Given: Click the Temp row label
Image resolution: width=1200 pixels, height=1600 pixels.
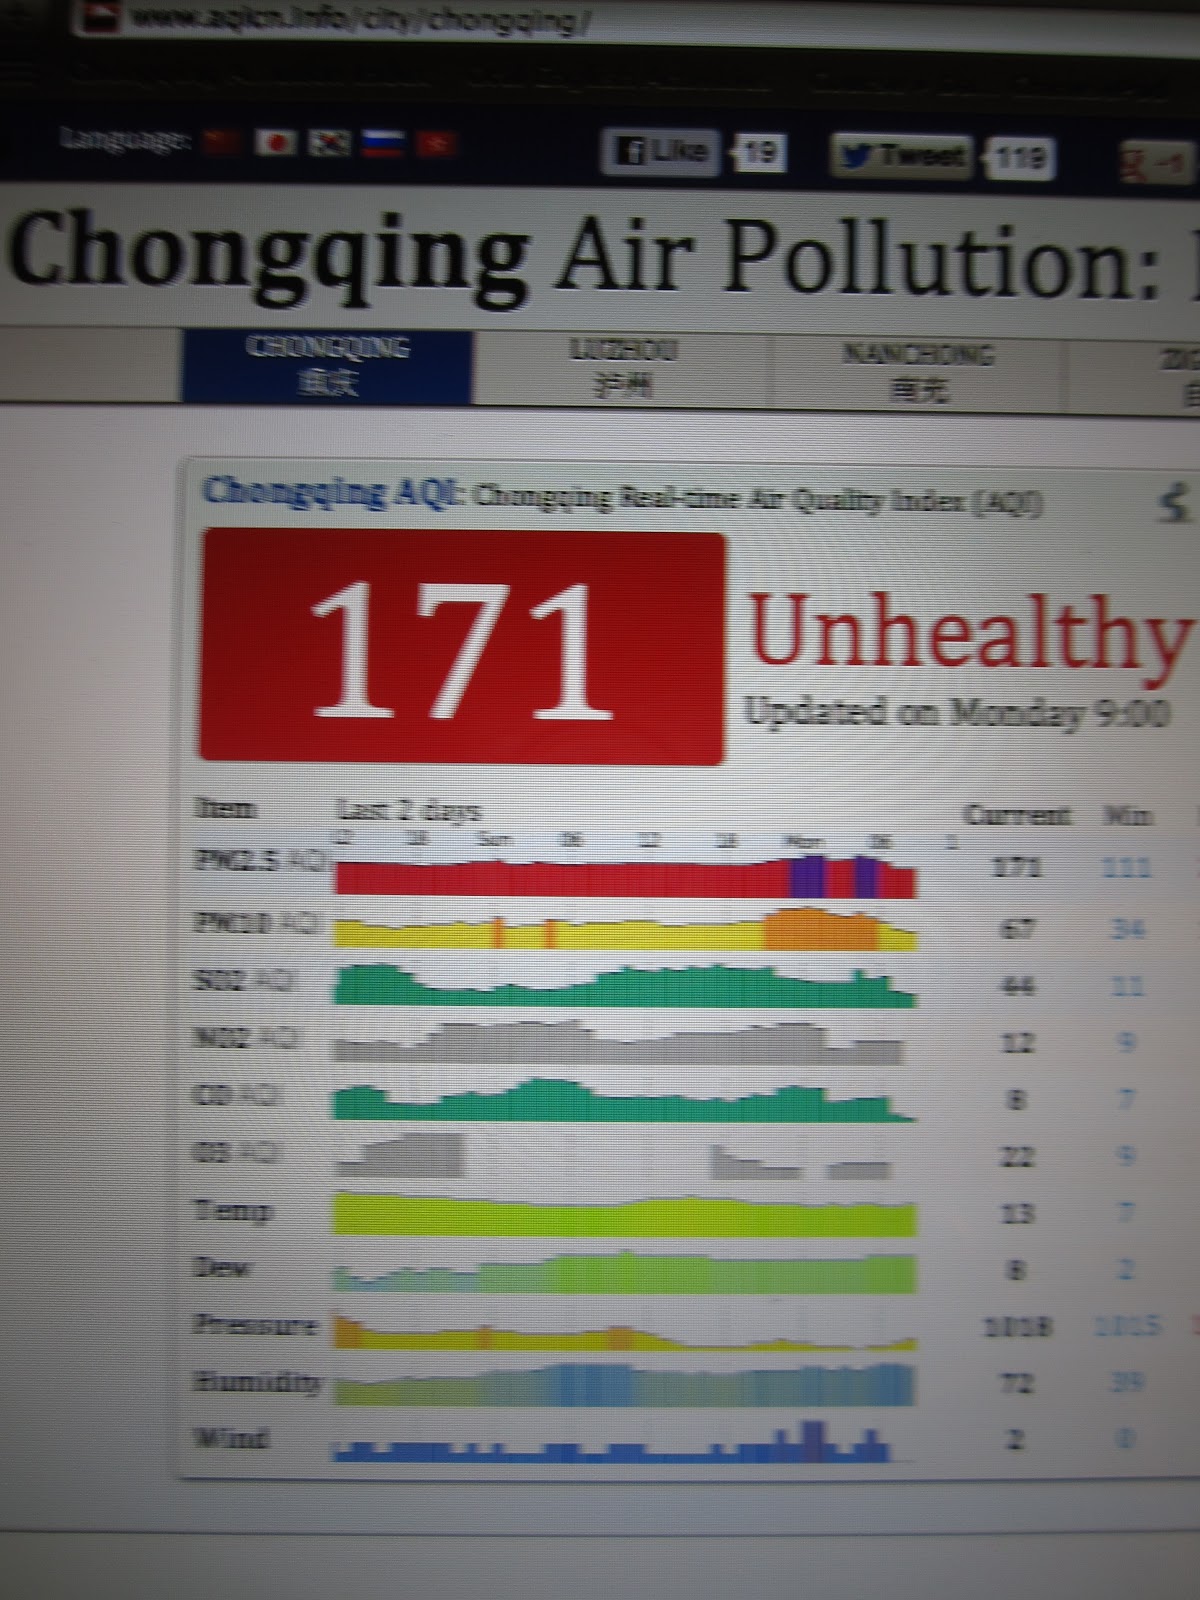Looking at the screenshot, I should click(232, 1212).
